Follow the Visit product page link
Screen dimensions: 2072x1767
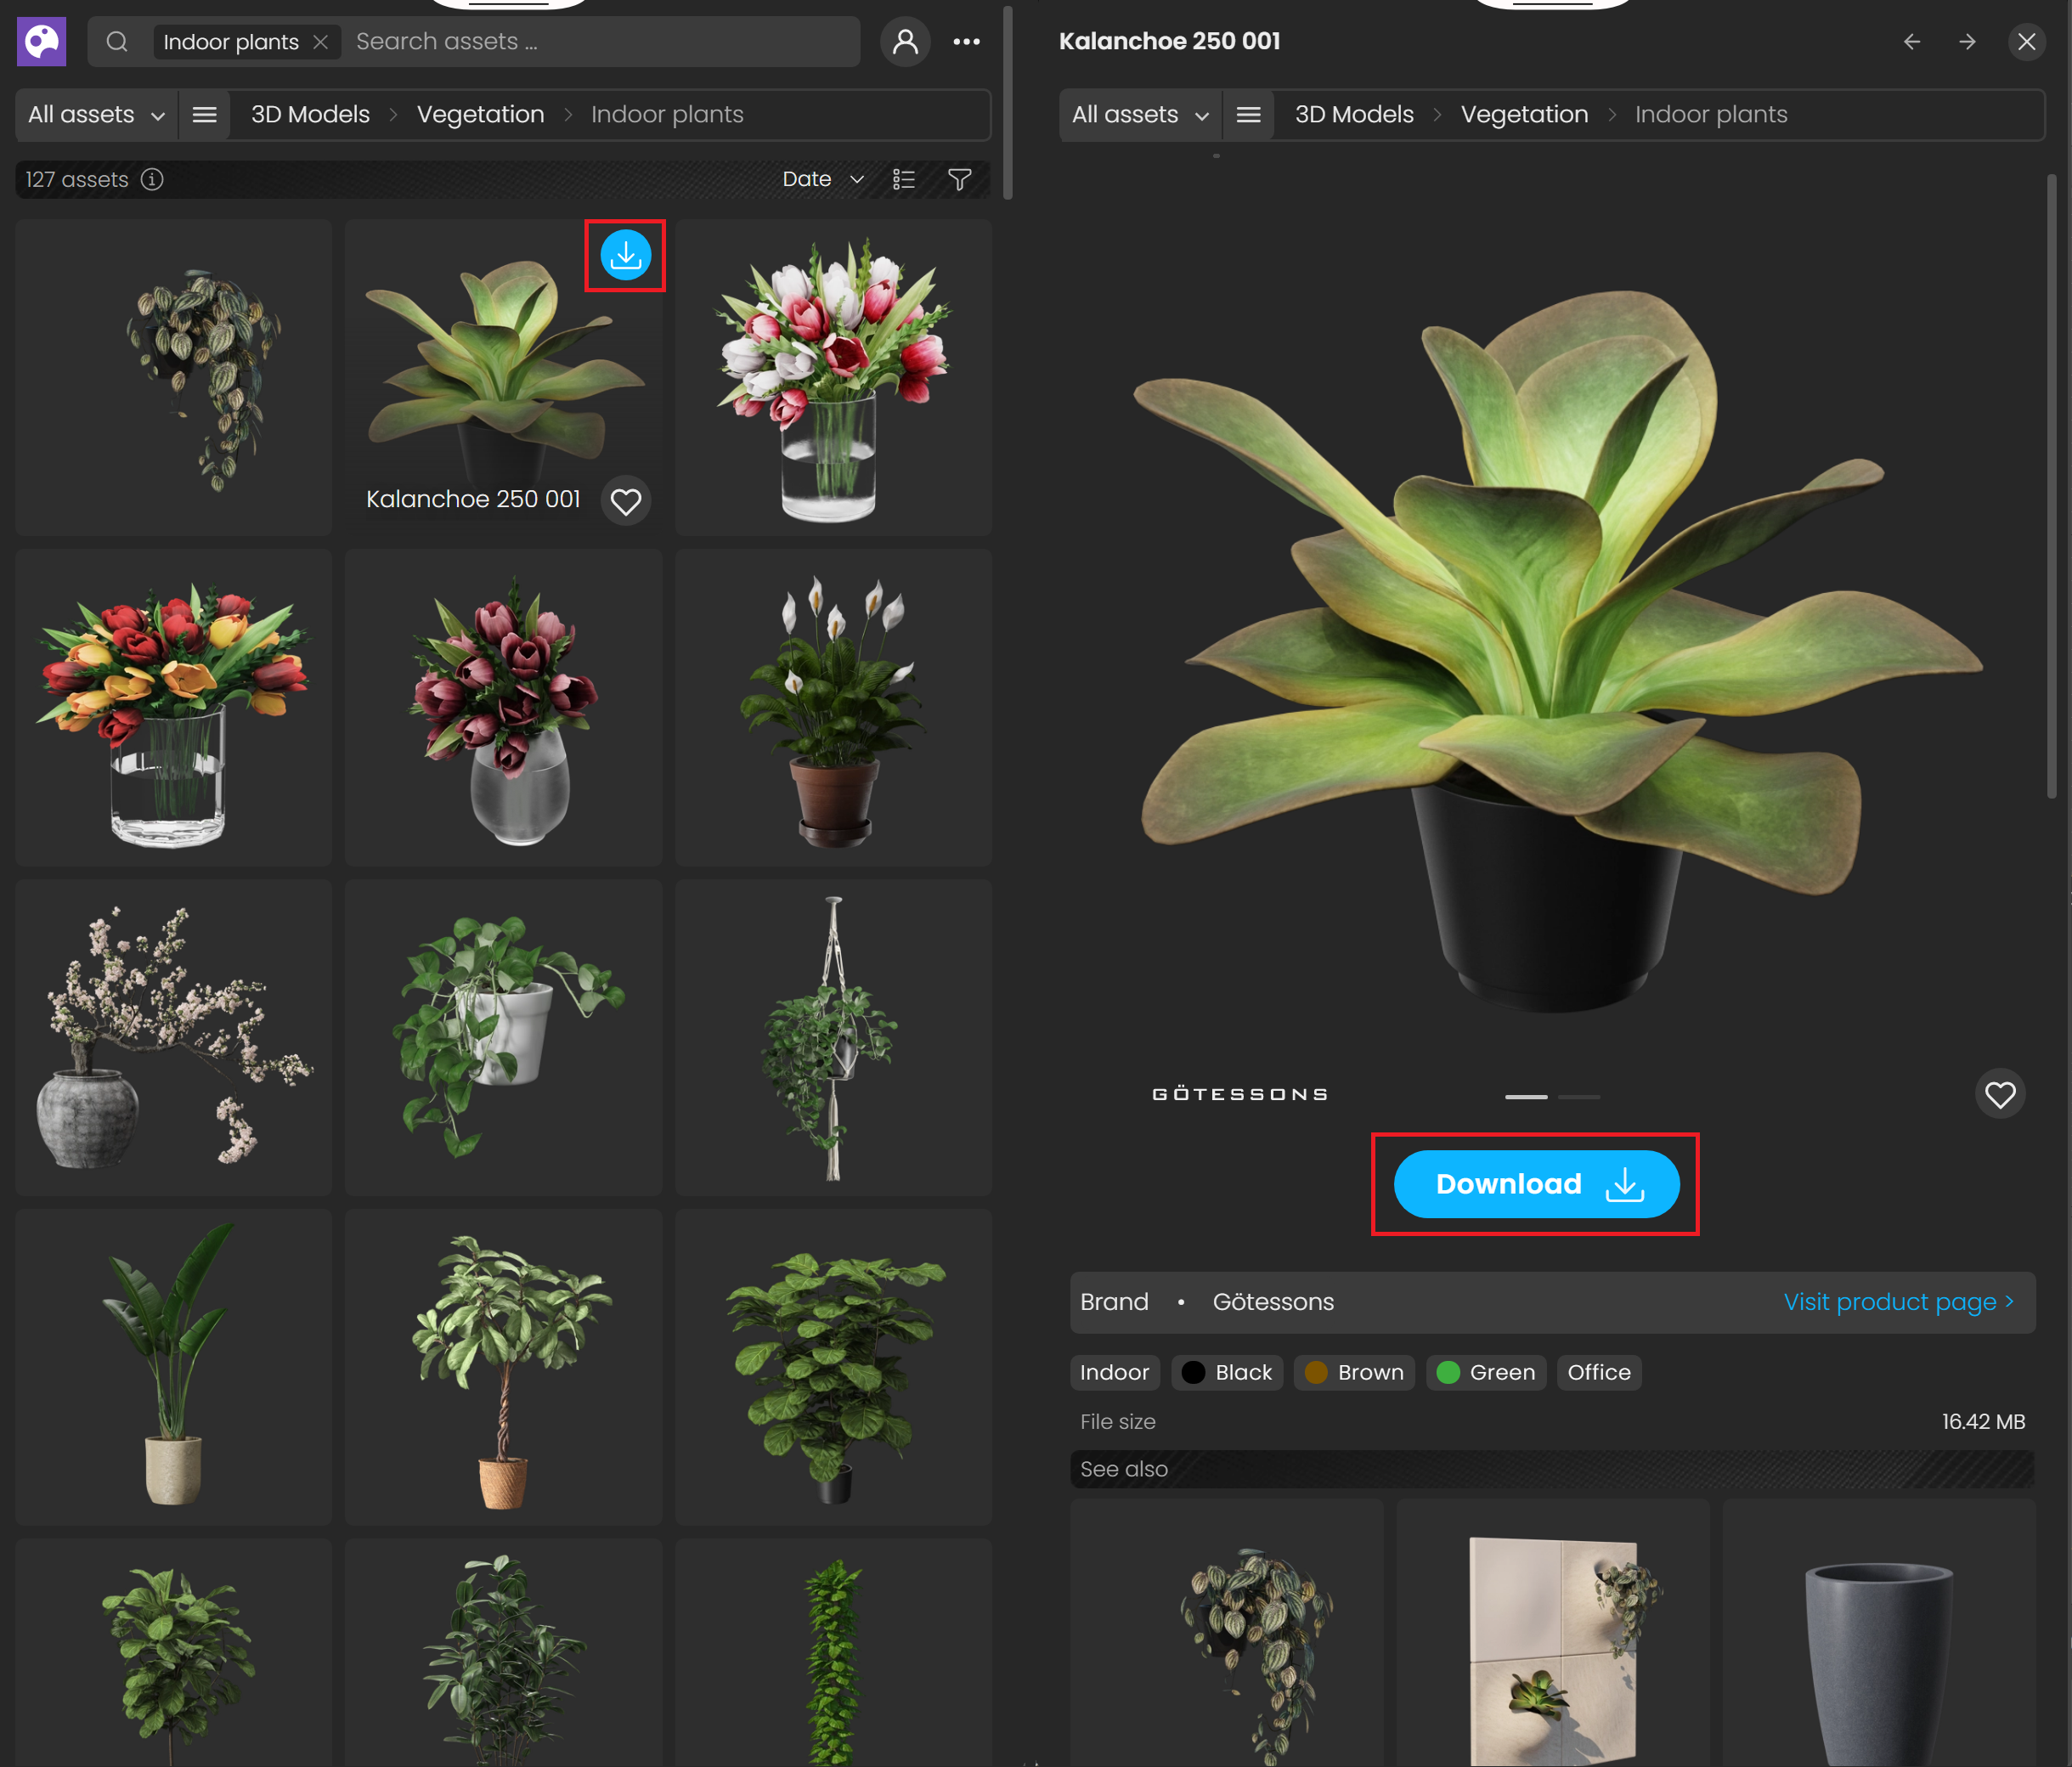click(1895, 1301)
